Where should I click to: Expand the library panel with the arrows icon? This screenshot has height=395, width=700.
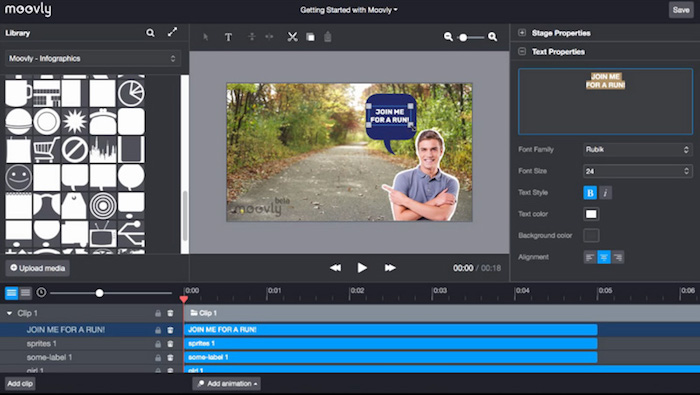coord(172,32)
